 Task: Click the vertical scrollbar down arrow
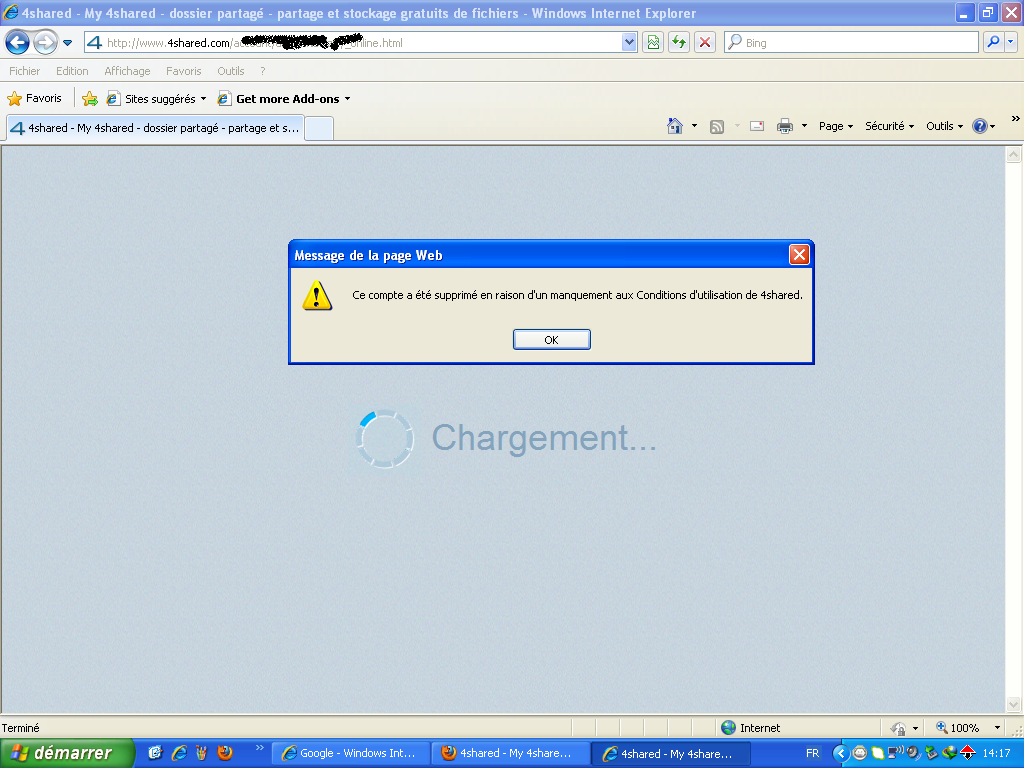point(1014,704)
